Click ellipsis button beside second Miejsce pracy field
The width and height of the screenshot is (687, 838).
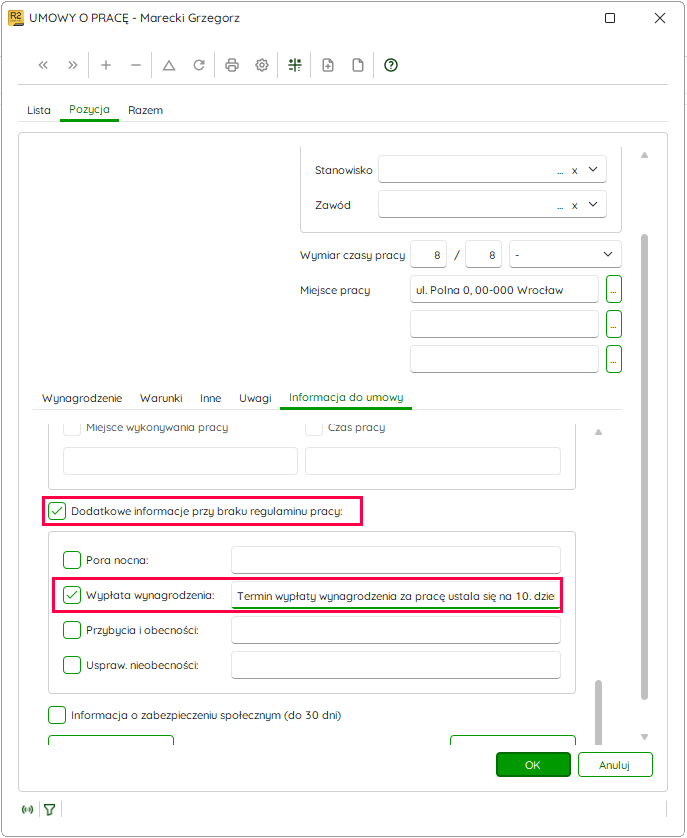click(614, 324)
